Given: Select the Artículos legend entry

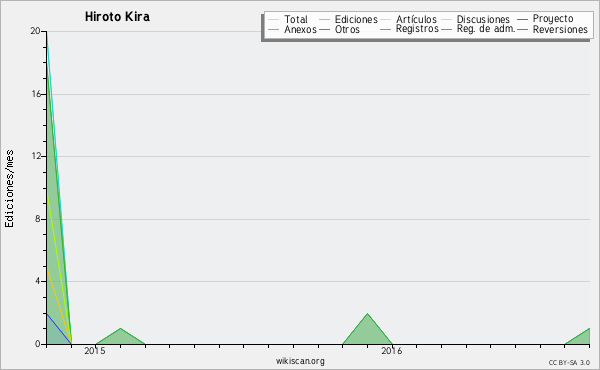Looking at the screenshot, I should coord(416,19).
